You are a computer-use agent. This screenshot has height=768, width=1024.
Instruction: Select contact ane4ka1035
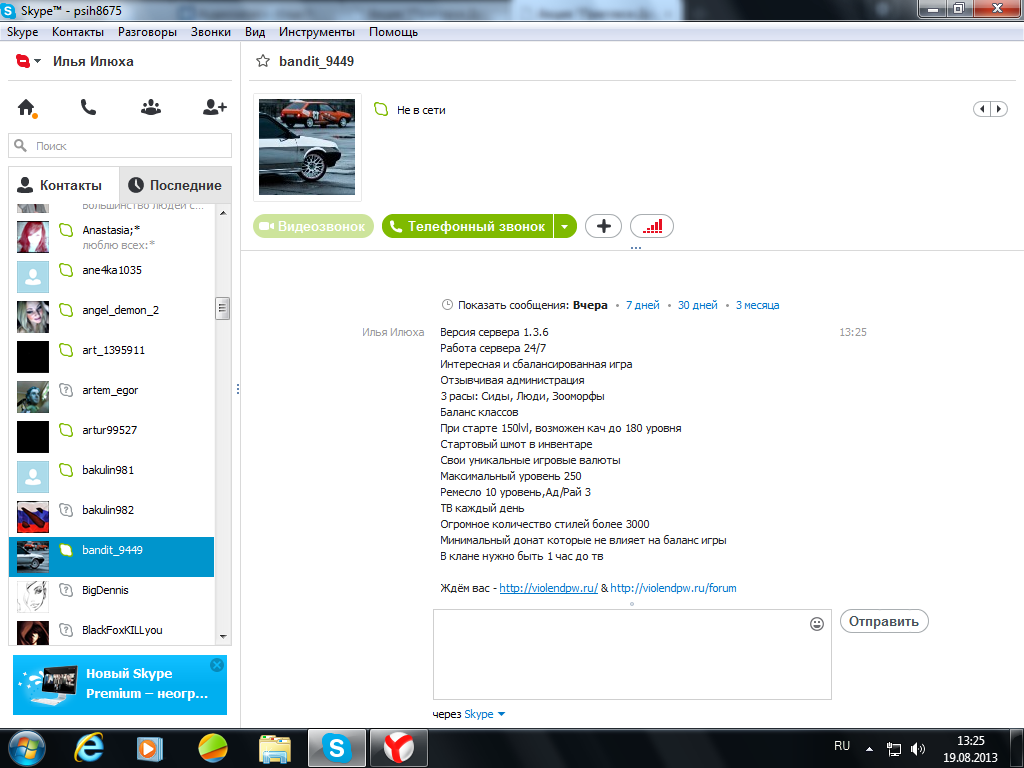[x=112, y=276]
